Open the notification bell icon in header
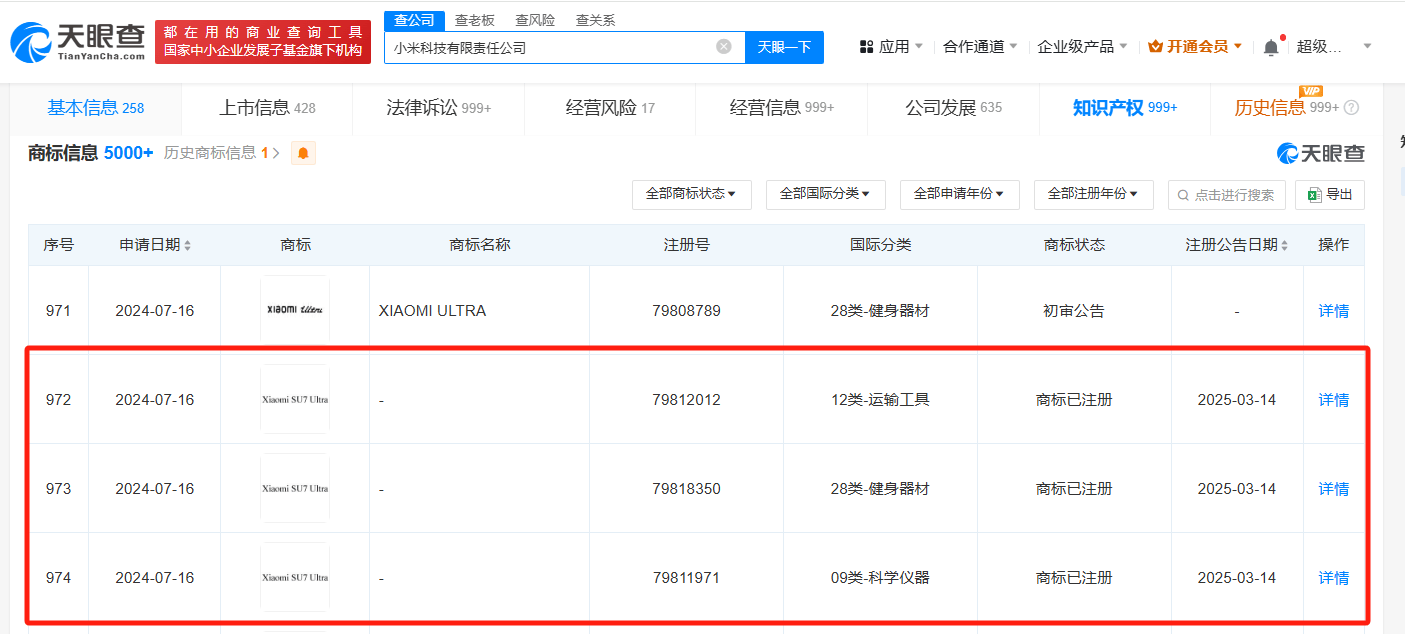 coord(1271,46)
